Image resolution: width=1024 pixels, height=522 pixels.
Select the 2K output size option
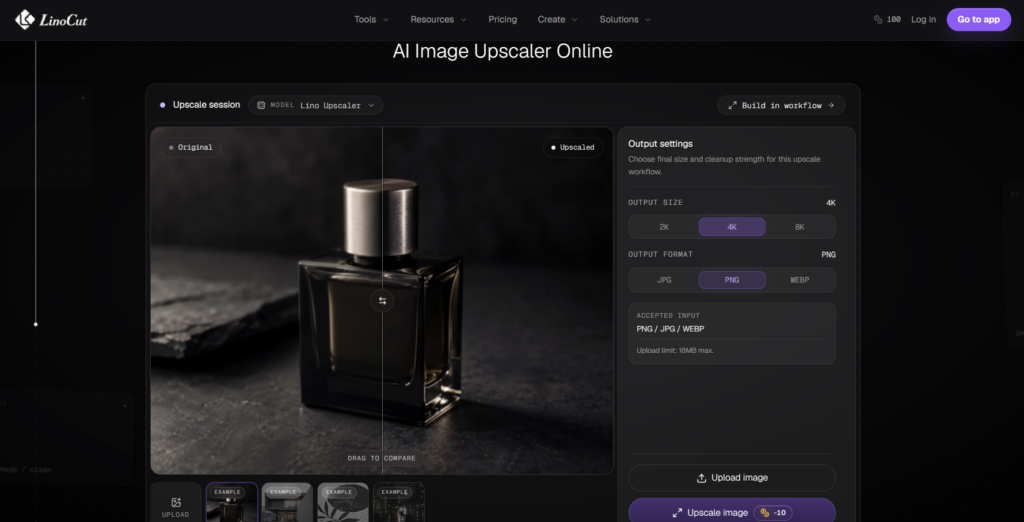(x=664, y=227)
